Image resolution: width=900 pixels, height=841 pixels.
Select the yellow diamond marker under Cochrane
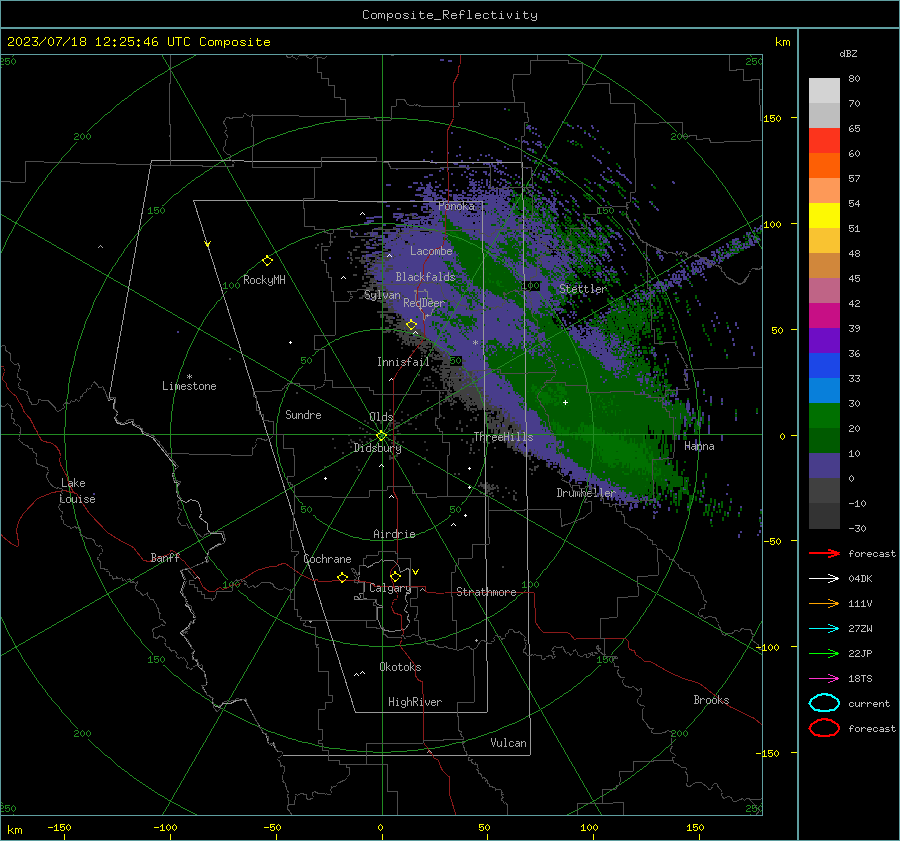click(343, 578)
